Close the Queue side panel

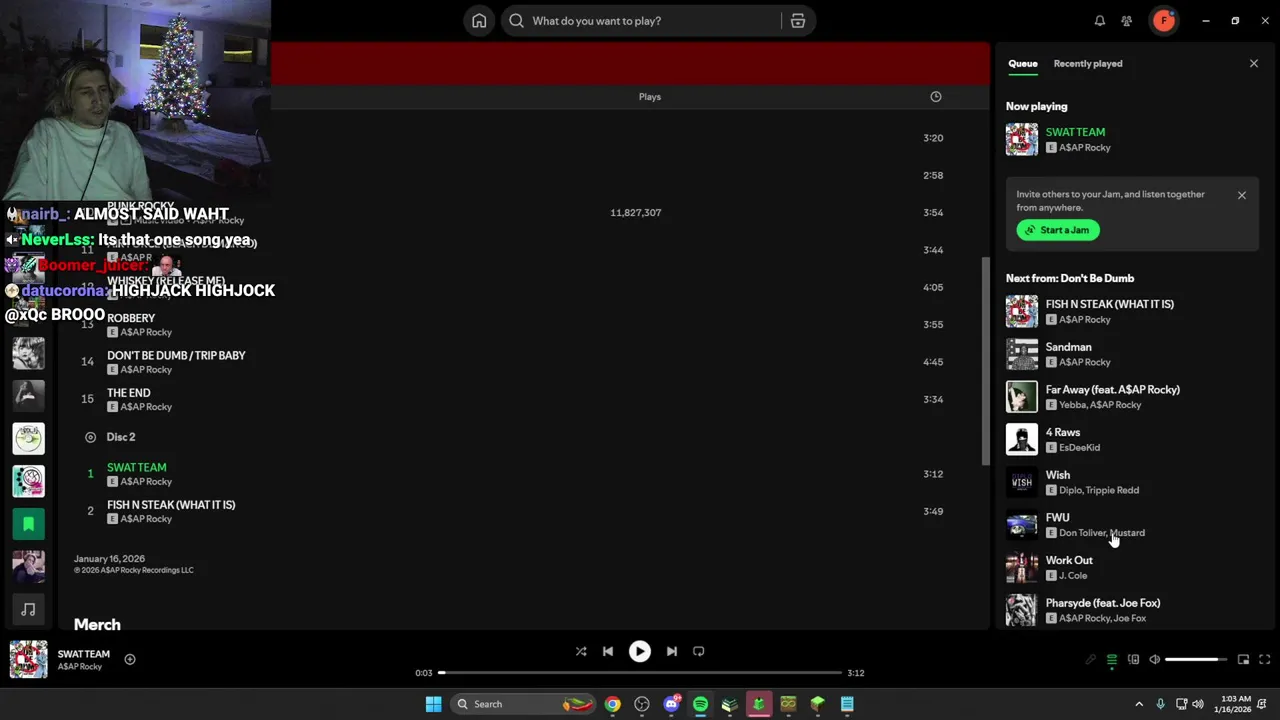[1254, 64]
